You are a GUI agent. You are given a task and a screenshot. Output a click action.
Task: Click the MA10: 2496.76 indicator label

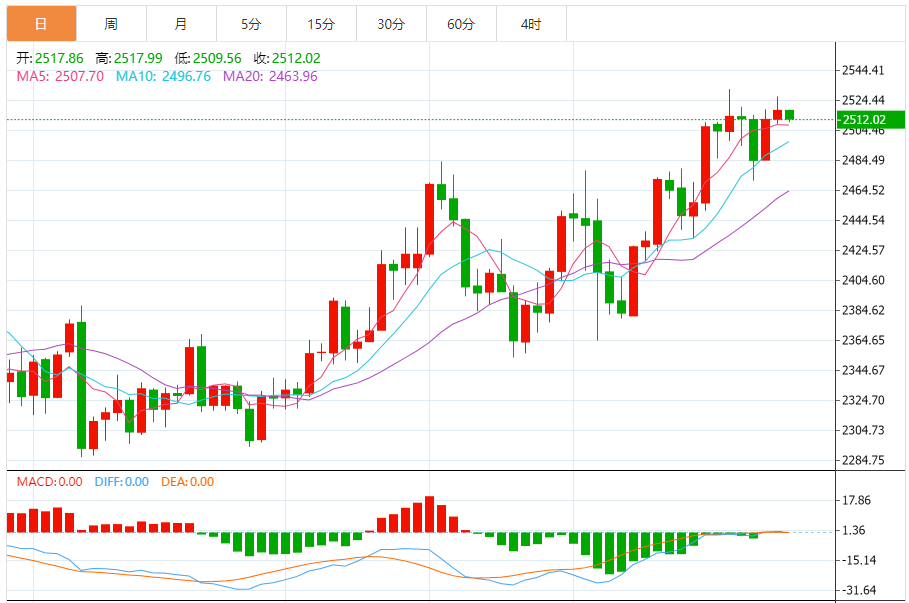point(163,76)
